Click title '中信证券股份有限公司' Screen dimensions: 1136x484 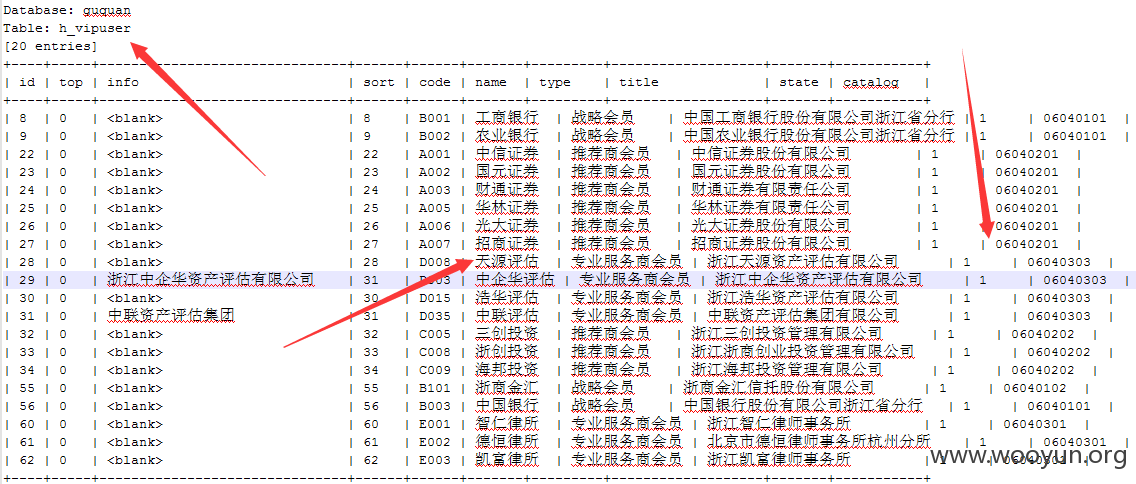pyautogui.click(x=771, y=154)
